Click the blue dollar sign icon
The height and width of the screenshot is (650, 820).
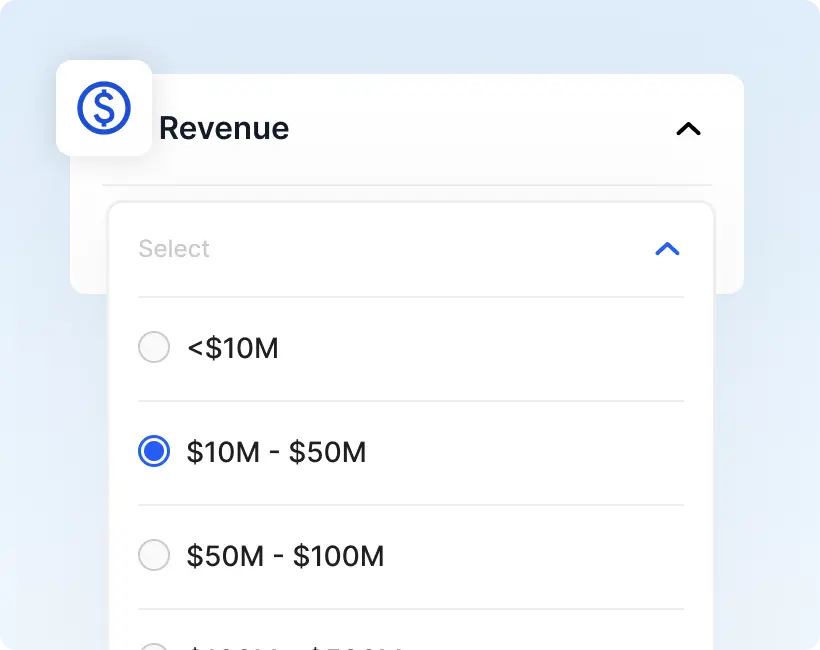[x=104, y=108]
